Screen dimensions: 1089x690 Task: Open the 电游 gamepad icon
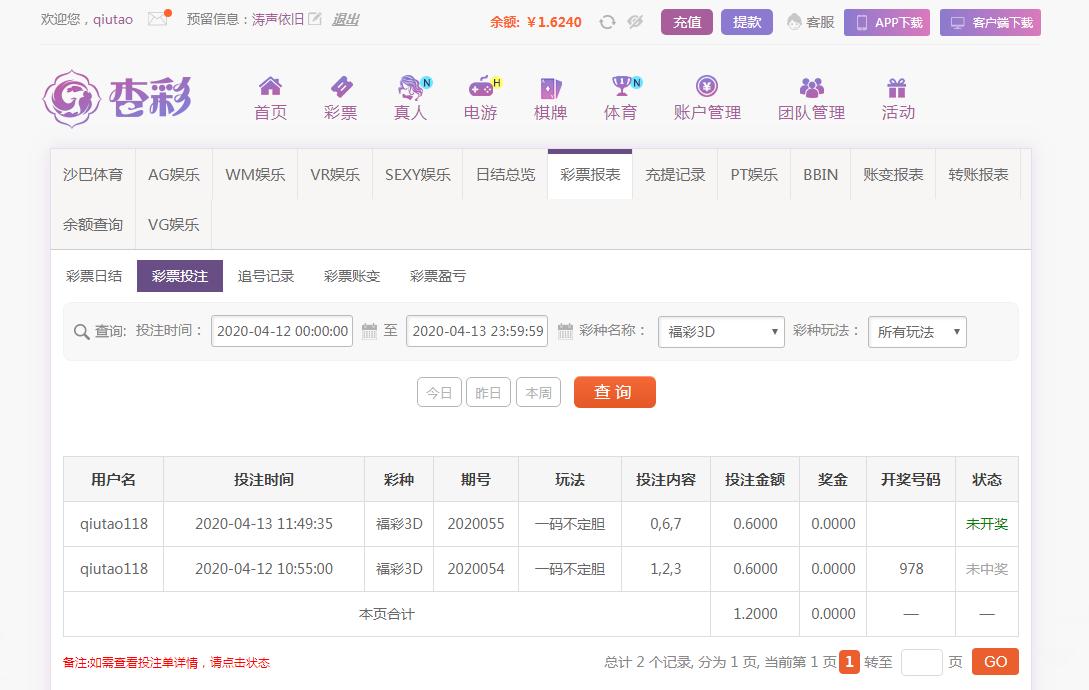pyautogui.click(x=481, y=87)
